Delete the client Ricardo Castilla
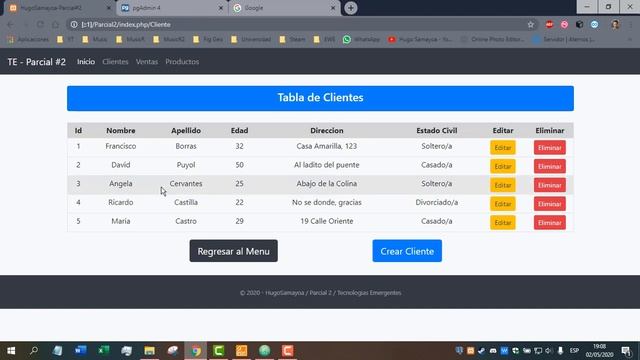 550,204
